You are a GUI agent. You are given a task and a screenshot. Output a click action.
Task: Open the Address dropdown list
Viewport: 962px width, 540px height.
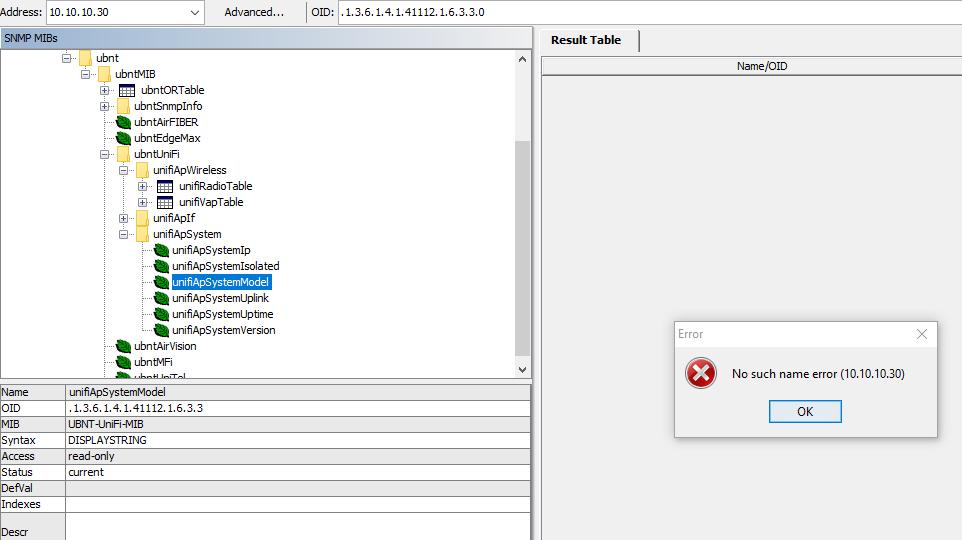point(195,13)
